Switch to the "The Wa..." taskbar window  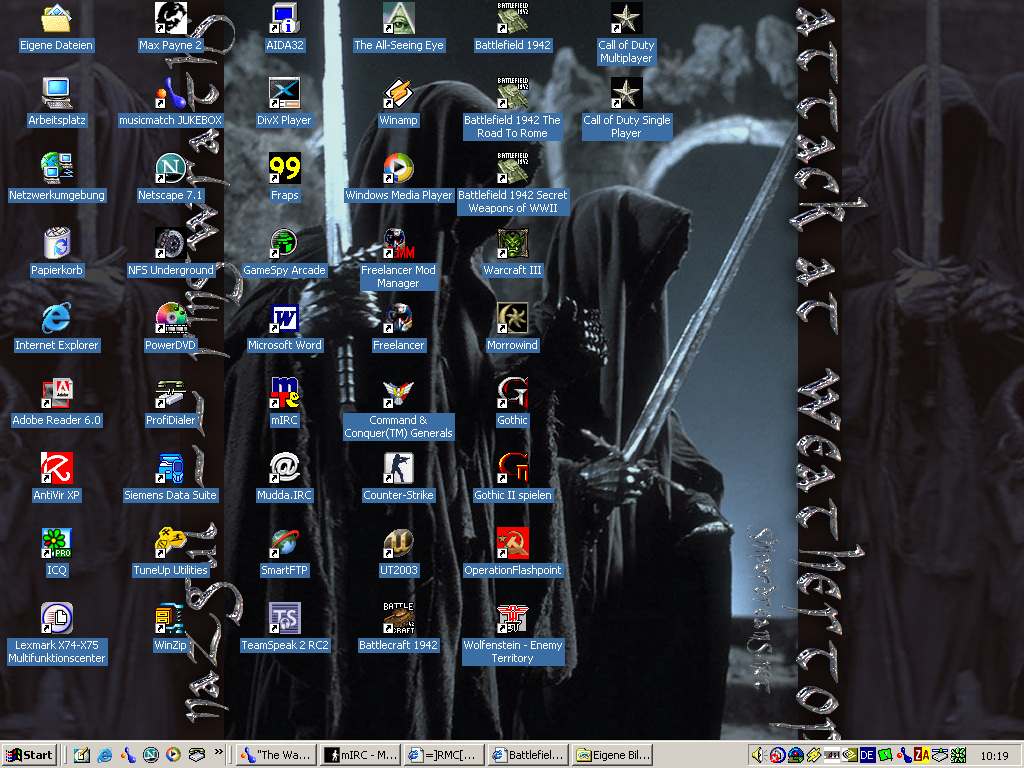tap(277, 755)
